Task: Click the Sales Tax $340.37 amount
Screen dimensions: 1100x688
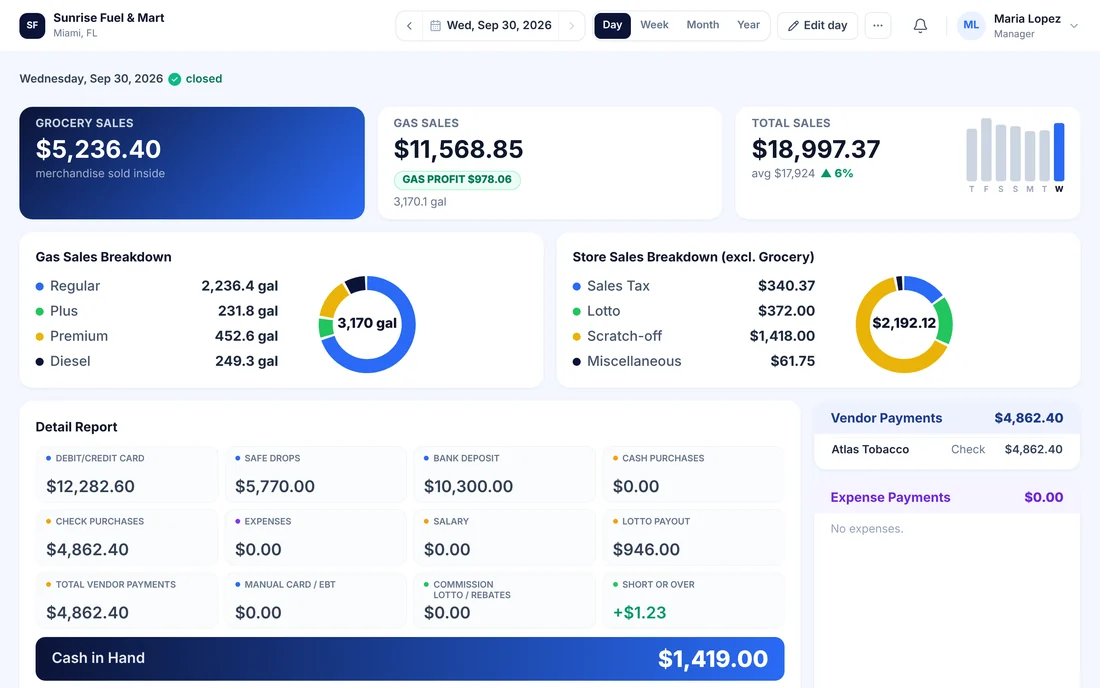Action: [x=786, y=286]
